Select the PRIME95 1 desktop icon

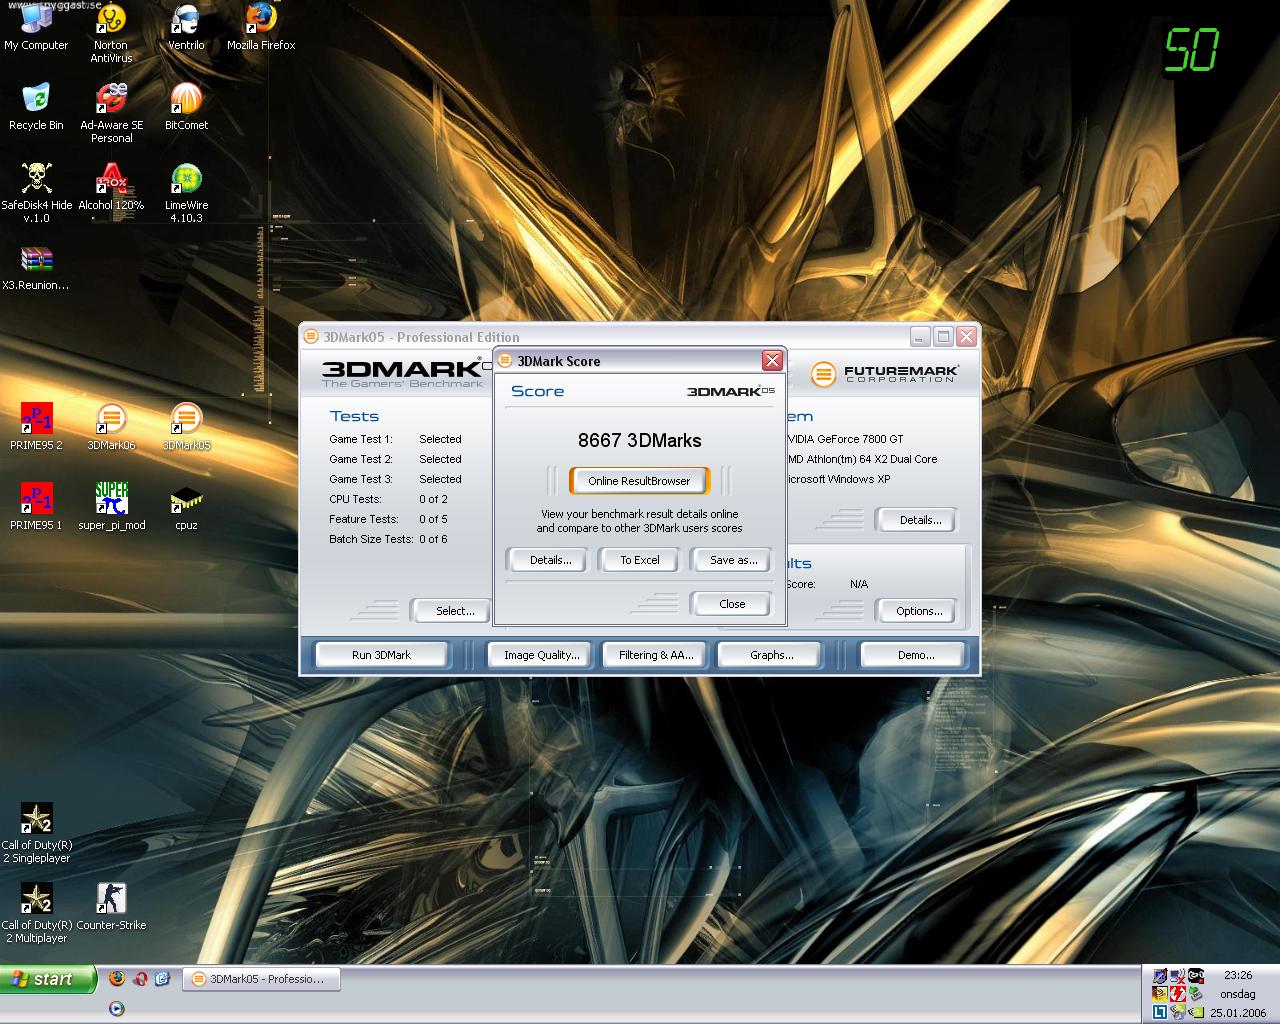(36, 507)
